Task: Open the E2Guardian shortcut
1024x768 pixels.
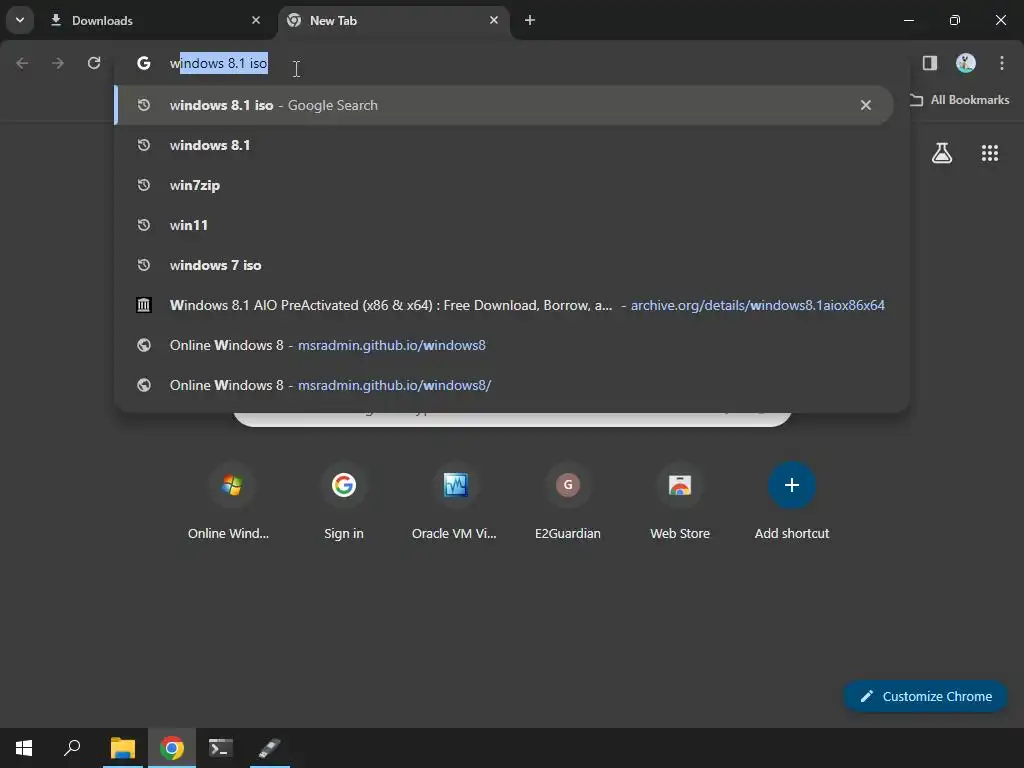Action: [x=568, y=502]
